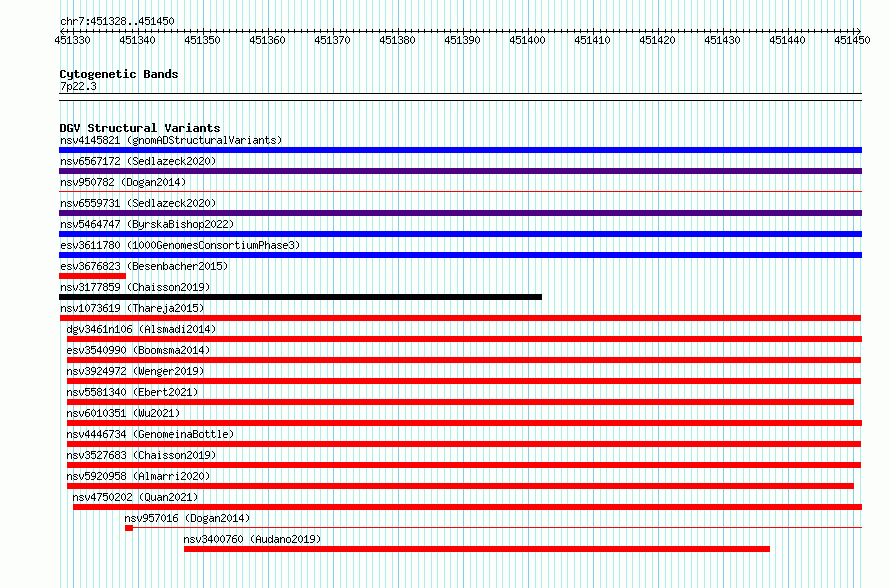The height and width of the screenshot is (588, 890).
Task: Select short red bar under esv3676823
Action: click(x=93, y=276)
